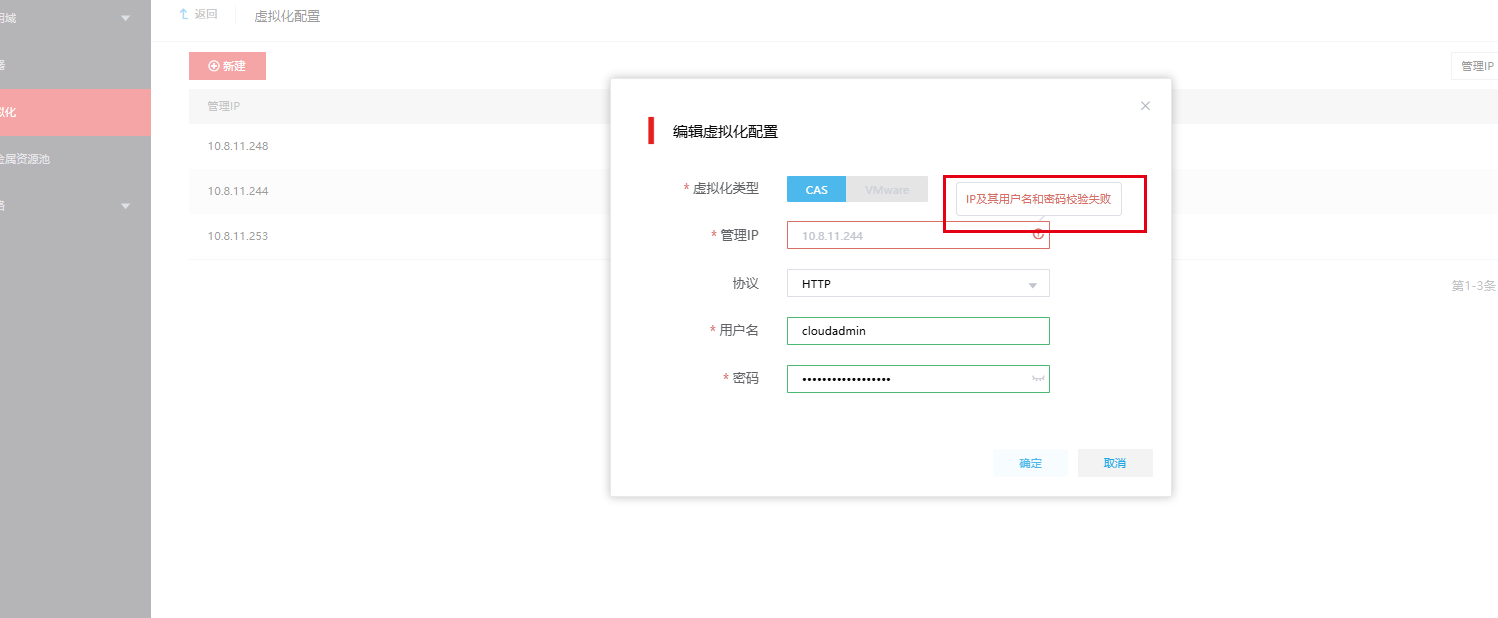Click the 返回 back arrow icon

(183, 15)
